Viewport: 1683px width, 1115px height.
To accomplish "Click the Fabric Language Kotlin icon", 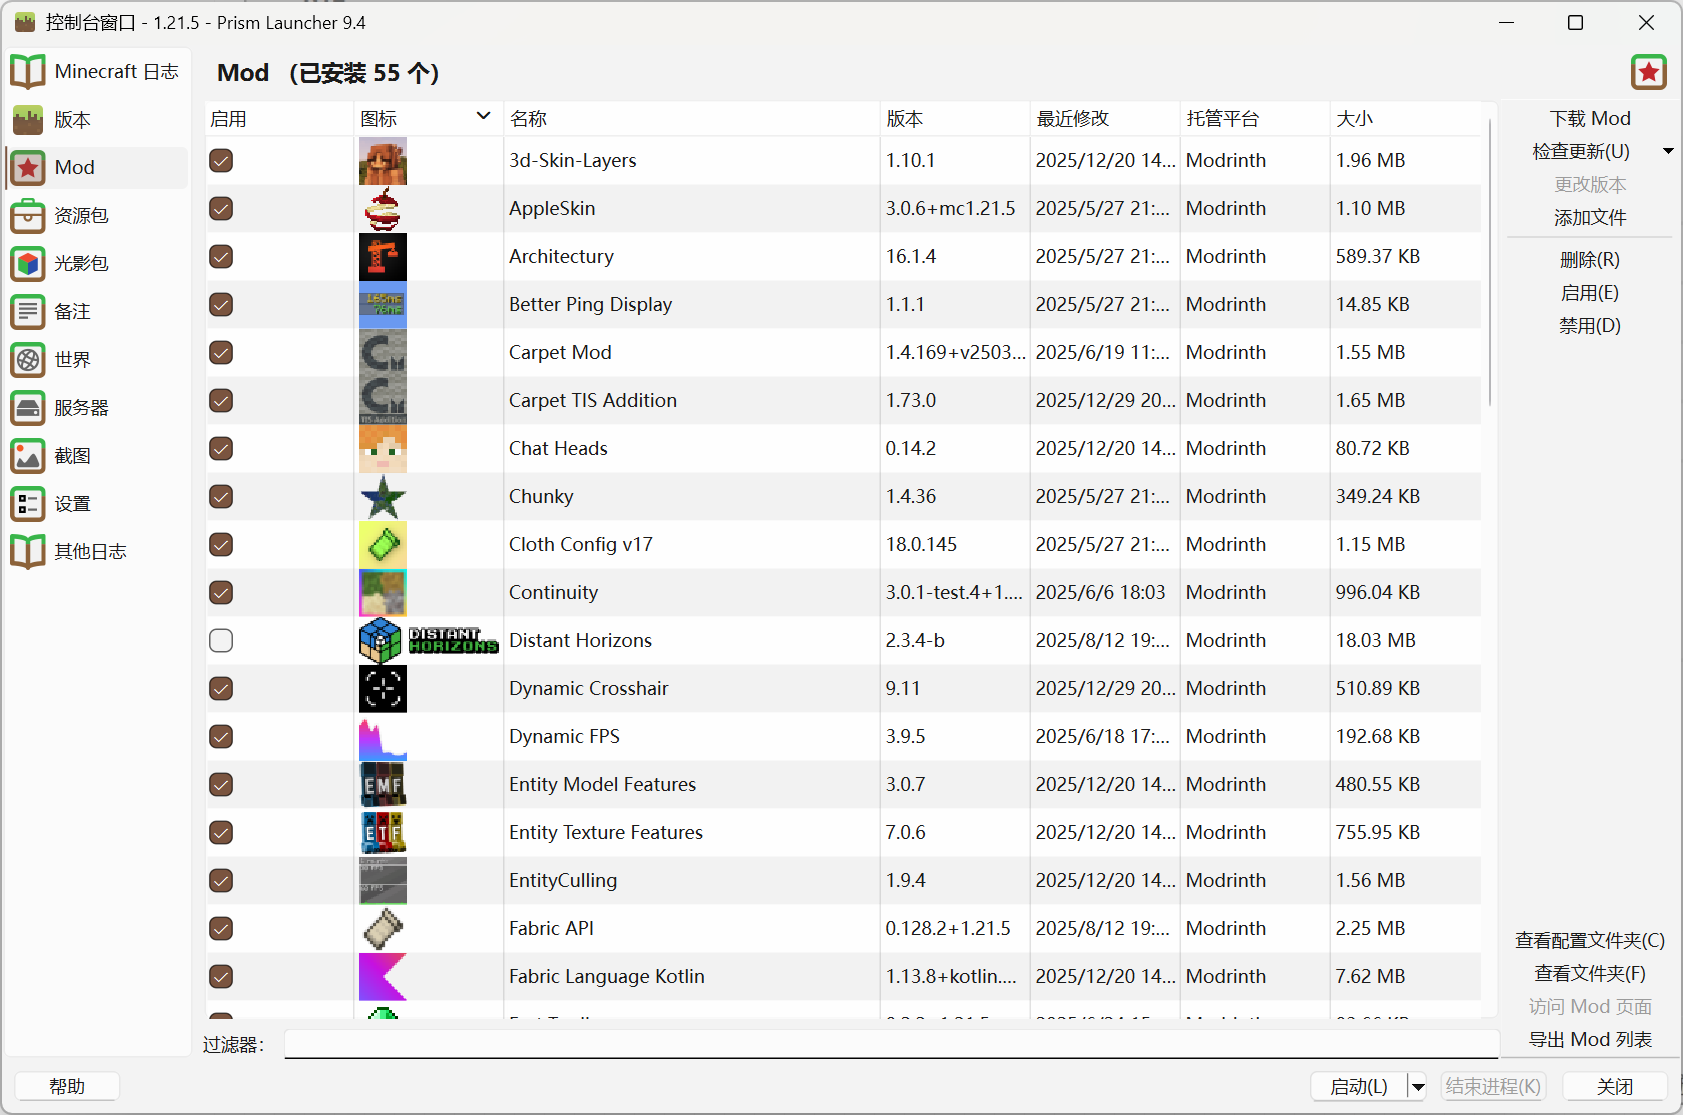I will (x=383, y=977).
